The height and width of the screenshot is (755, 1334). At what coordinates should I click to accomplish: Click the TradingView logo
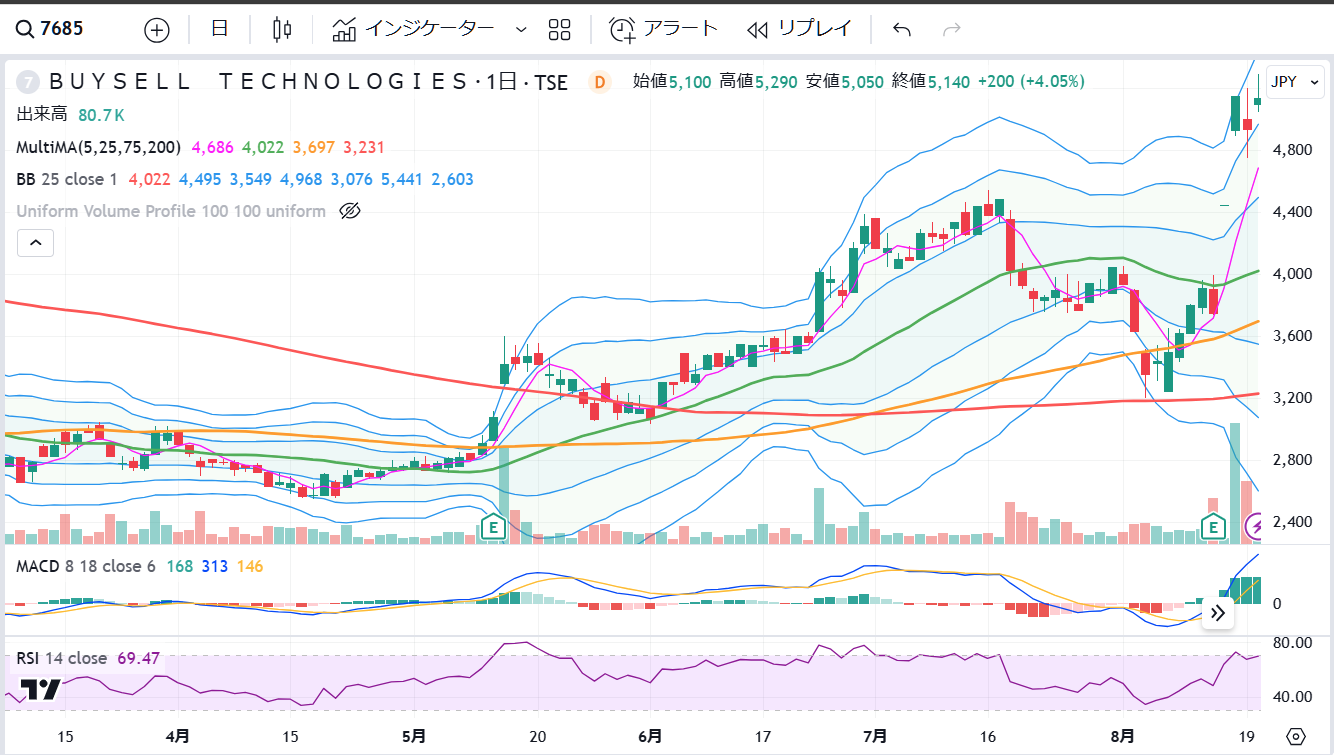click(41, 689)
